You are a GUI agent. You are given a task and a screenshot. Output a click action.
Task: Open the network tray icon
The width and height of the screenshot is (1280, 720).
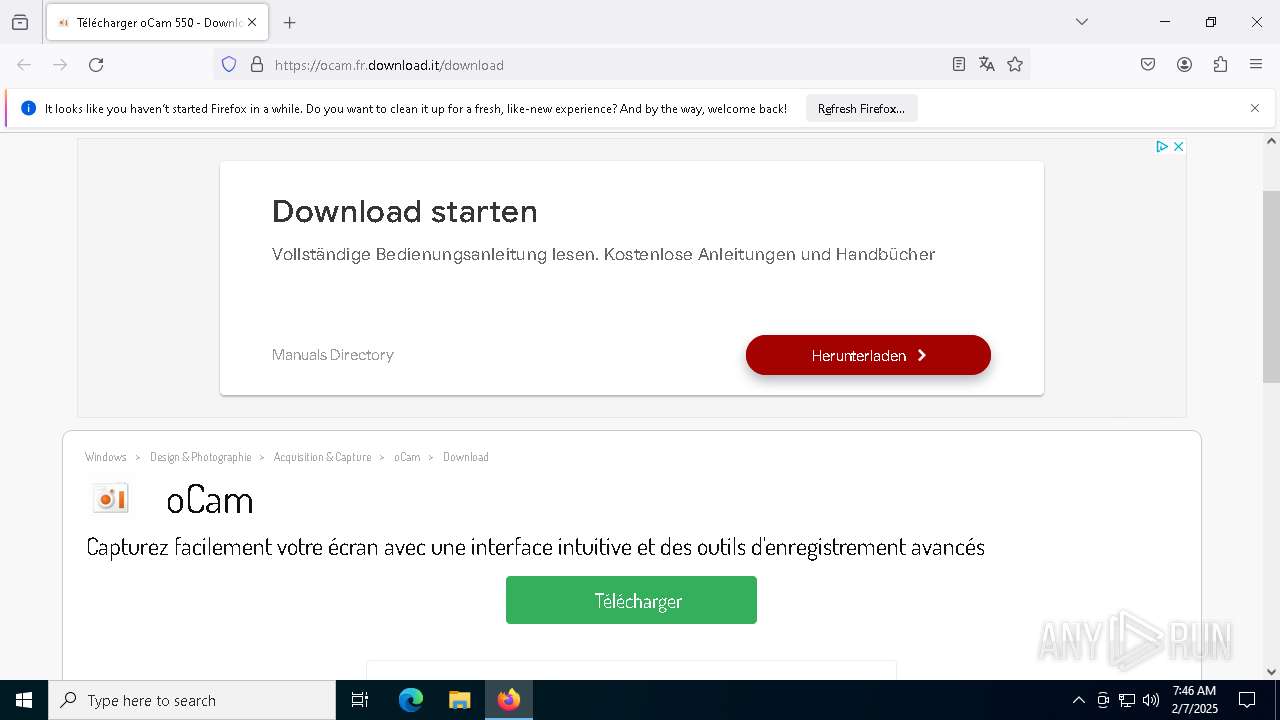1127,700
